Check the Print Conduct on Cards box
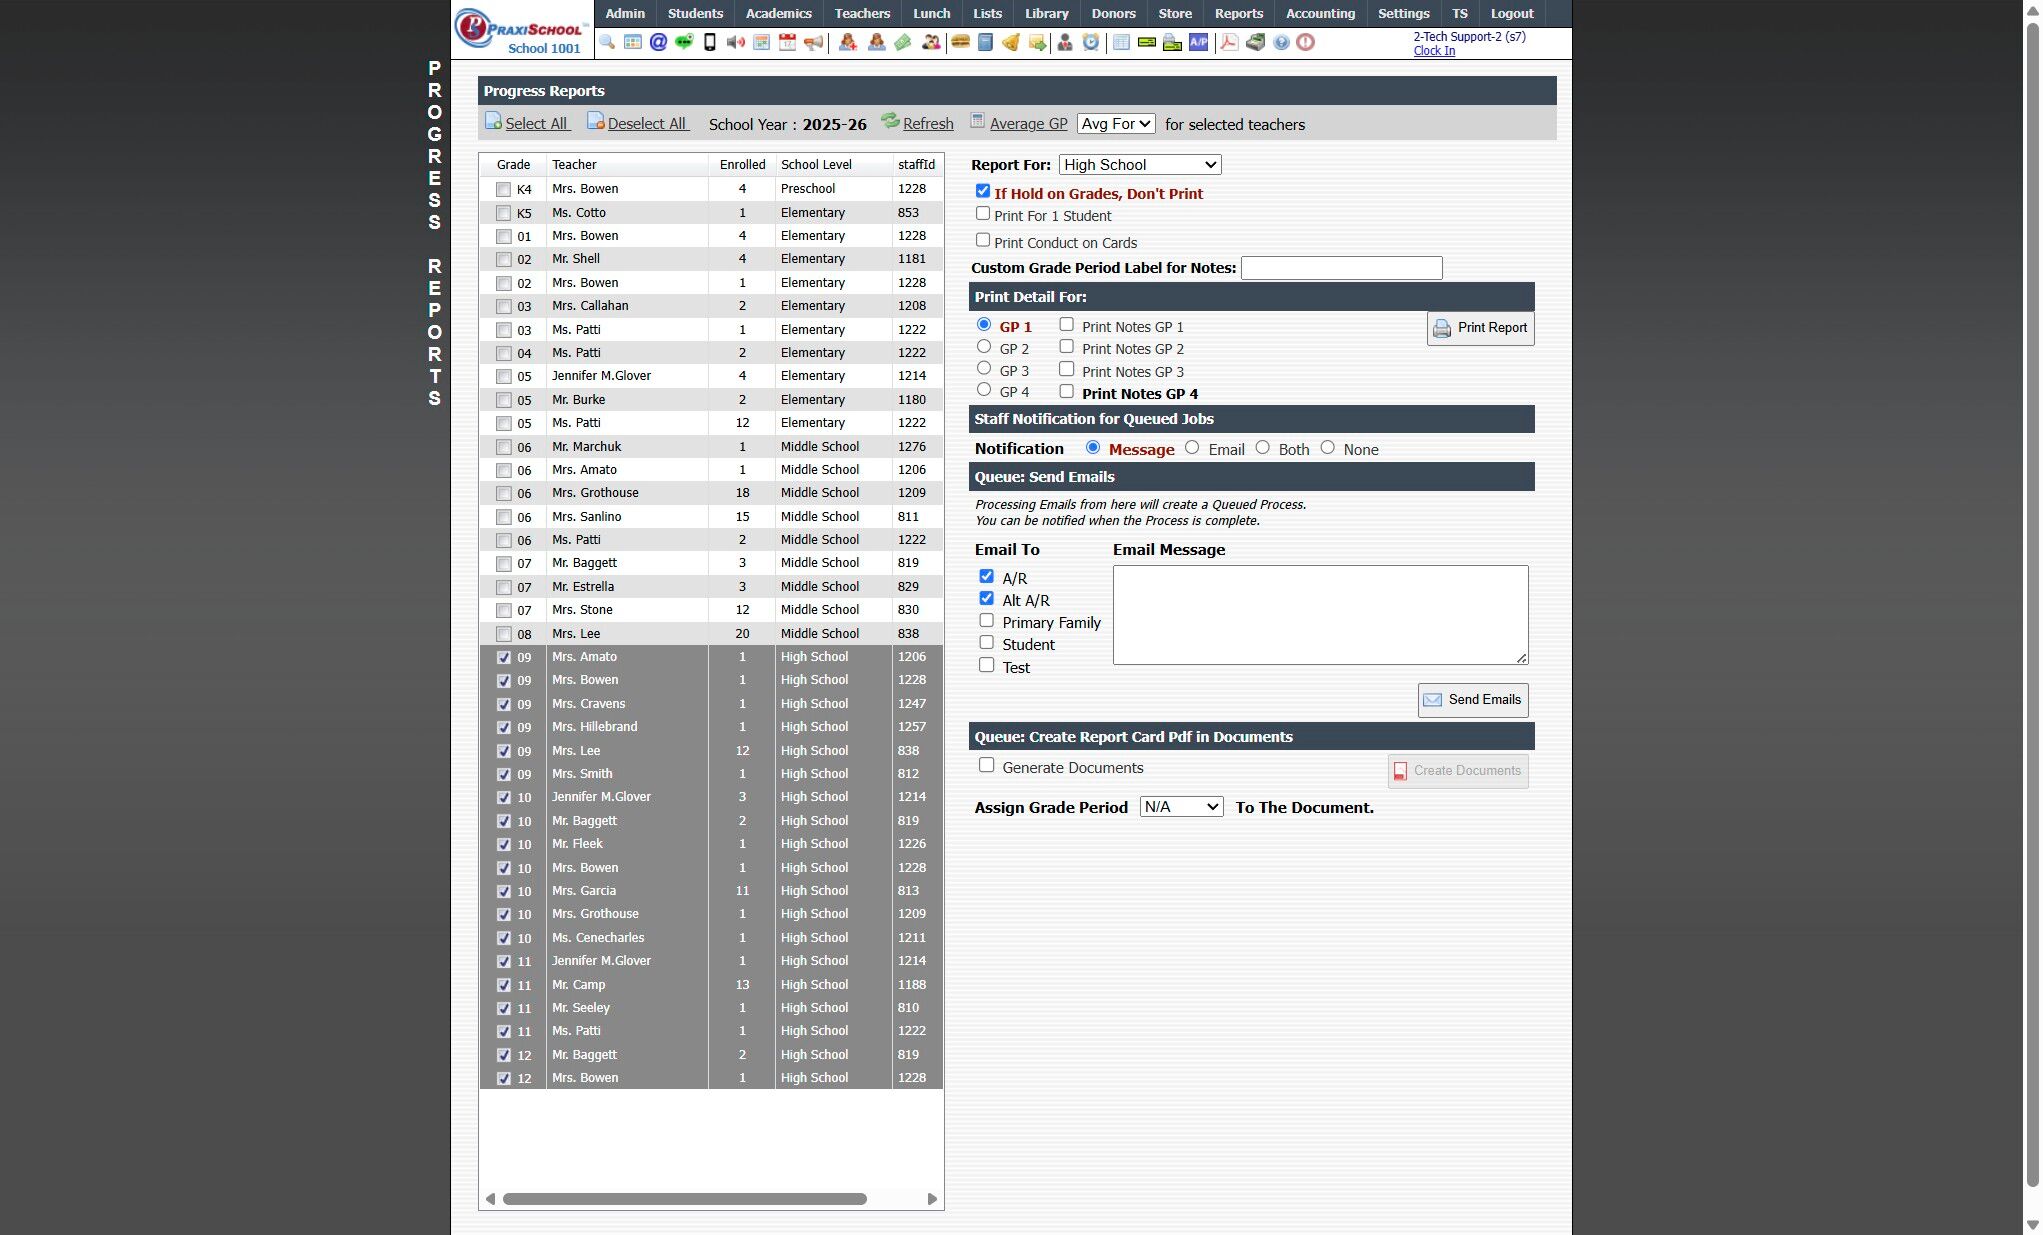Image resolution: width=2043 pixels, height=1235 pixels. tap(983, 240)
